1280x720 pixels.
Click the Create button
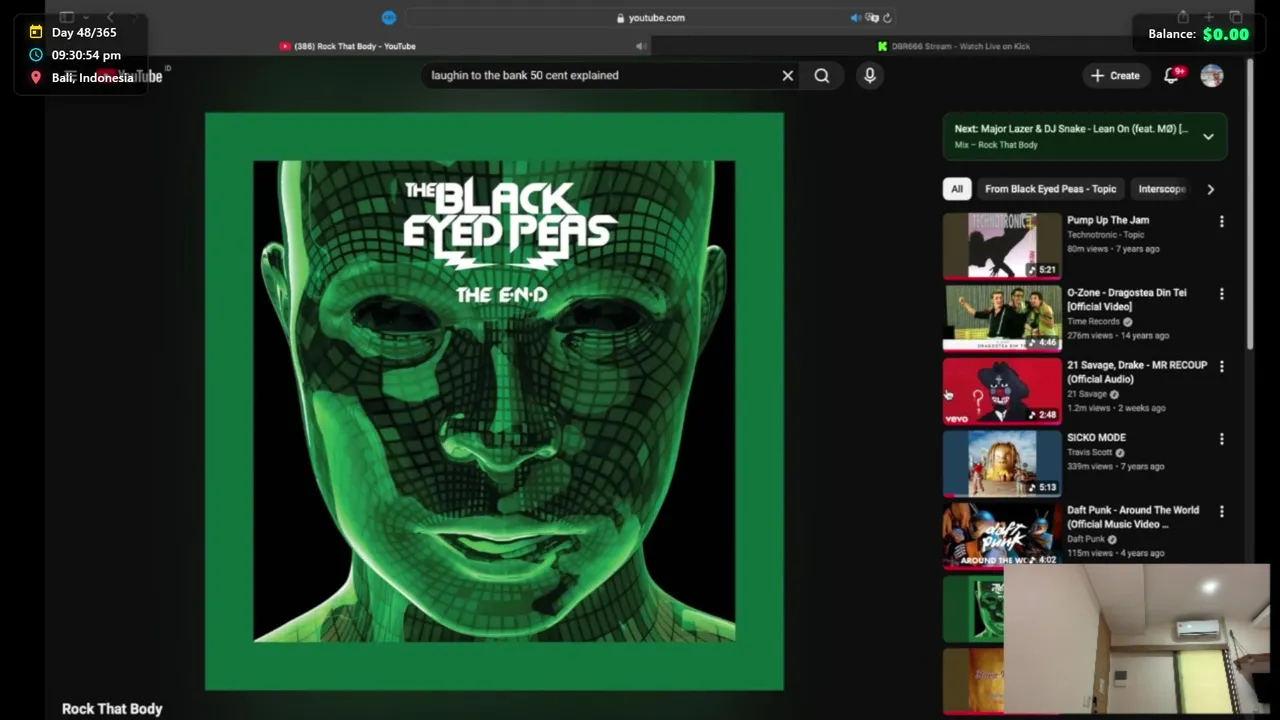pyautogui.click(x=1115, y=75)
